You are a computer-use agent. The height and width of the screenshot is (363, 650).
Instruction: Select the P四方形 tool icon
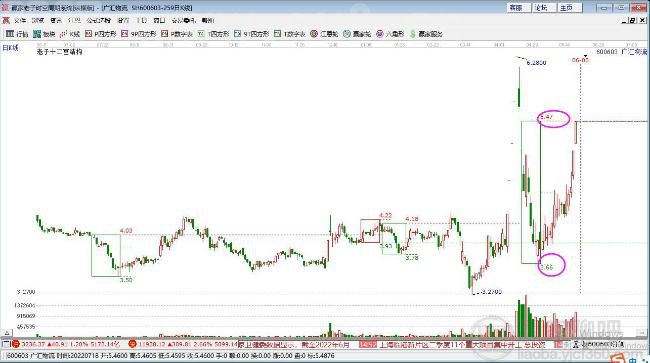tap(100, 34)
